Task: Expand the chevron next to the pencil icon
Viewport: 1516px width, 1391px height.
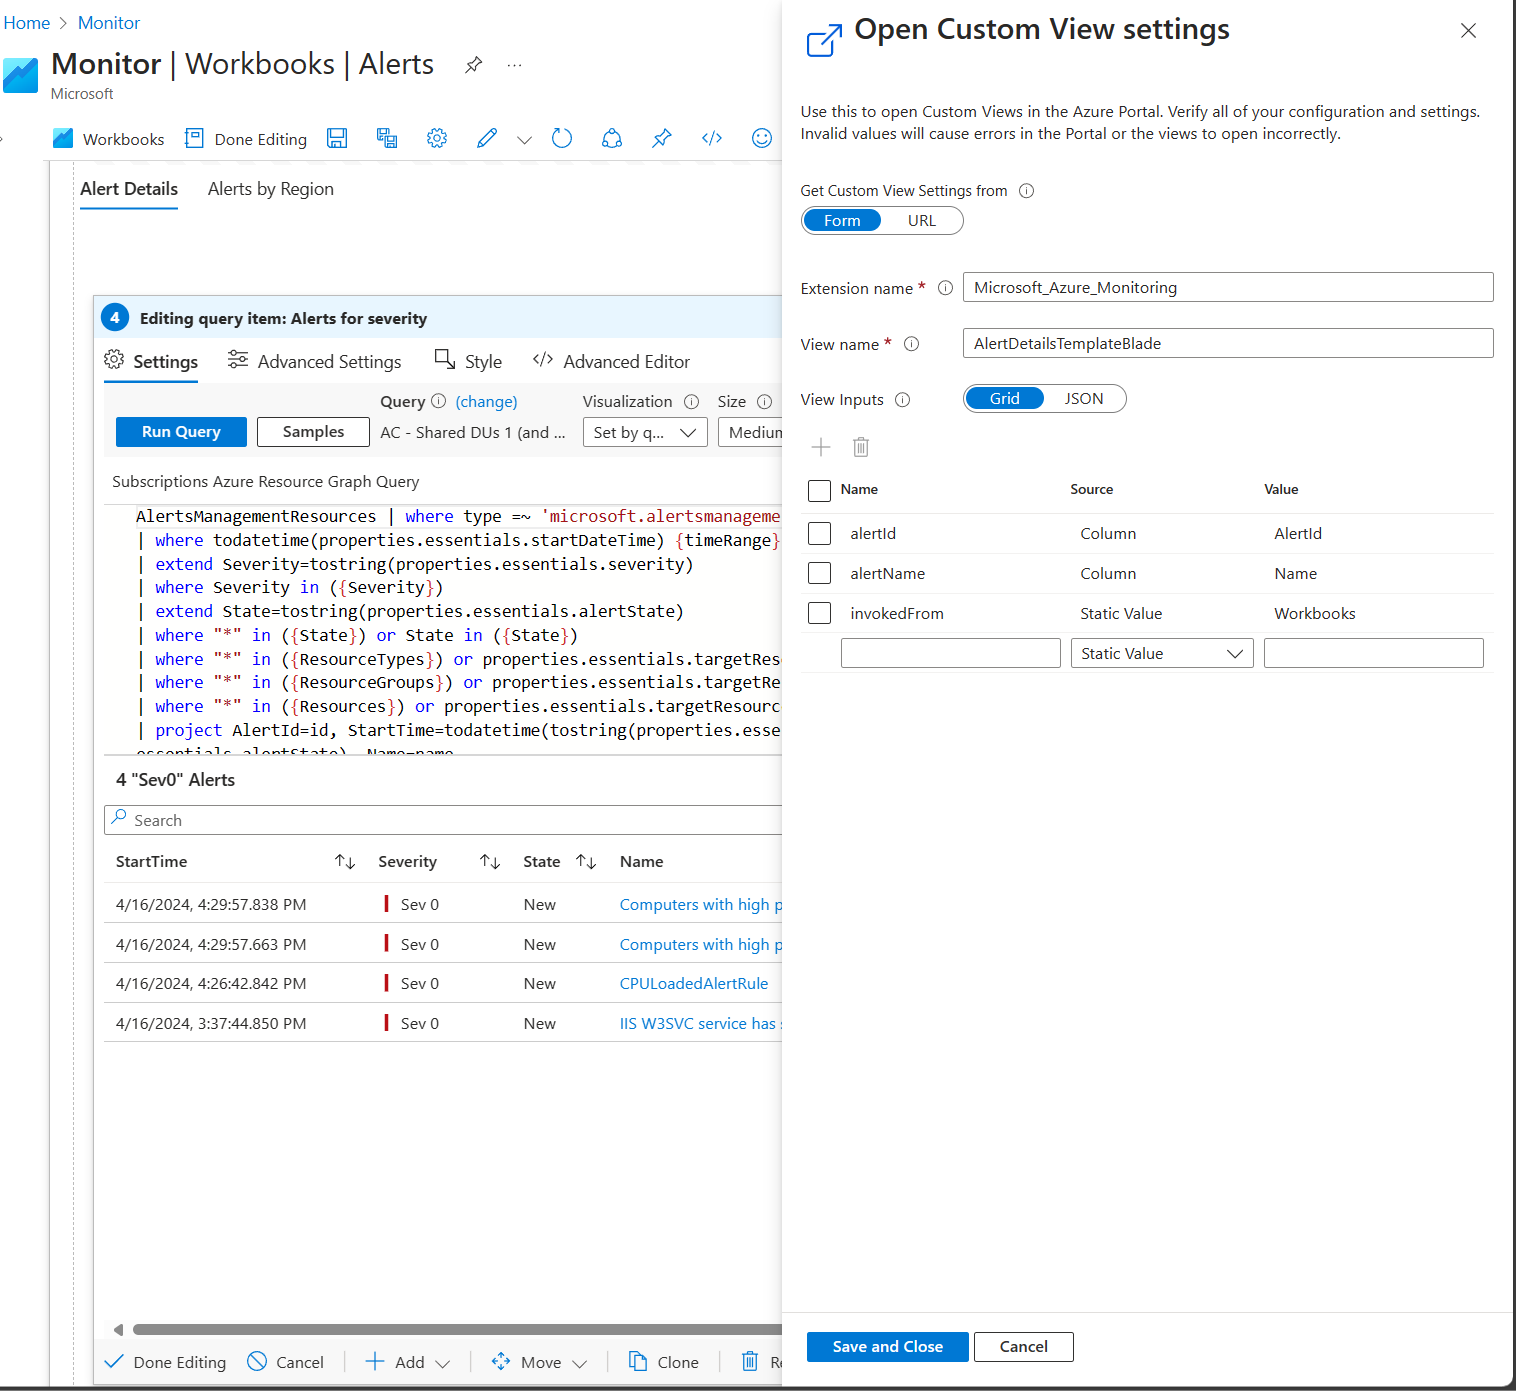Action: [x=524, y=140]
